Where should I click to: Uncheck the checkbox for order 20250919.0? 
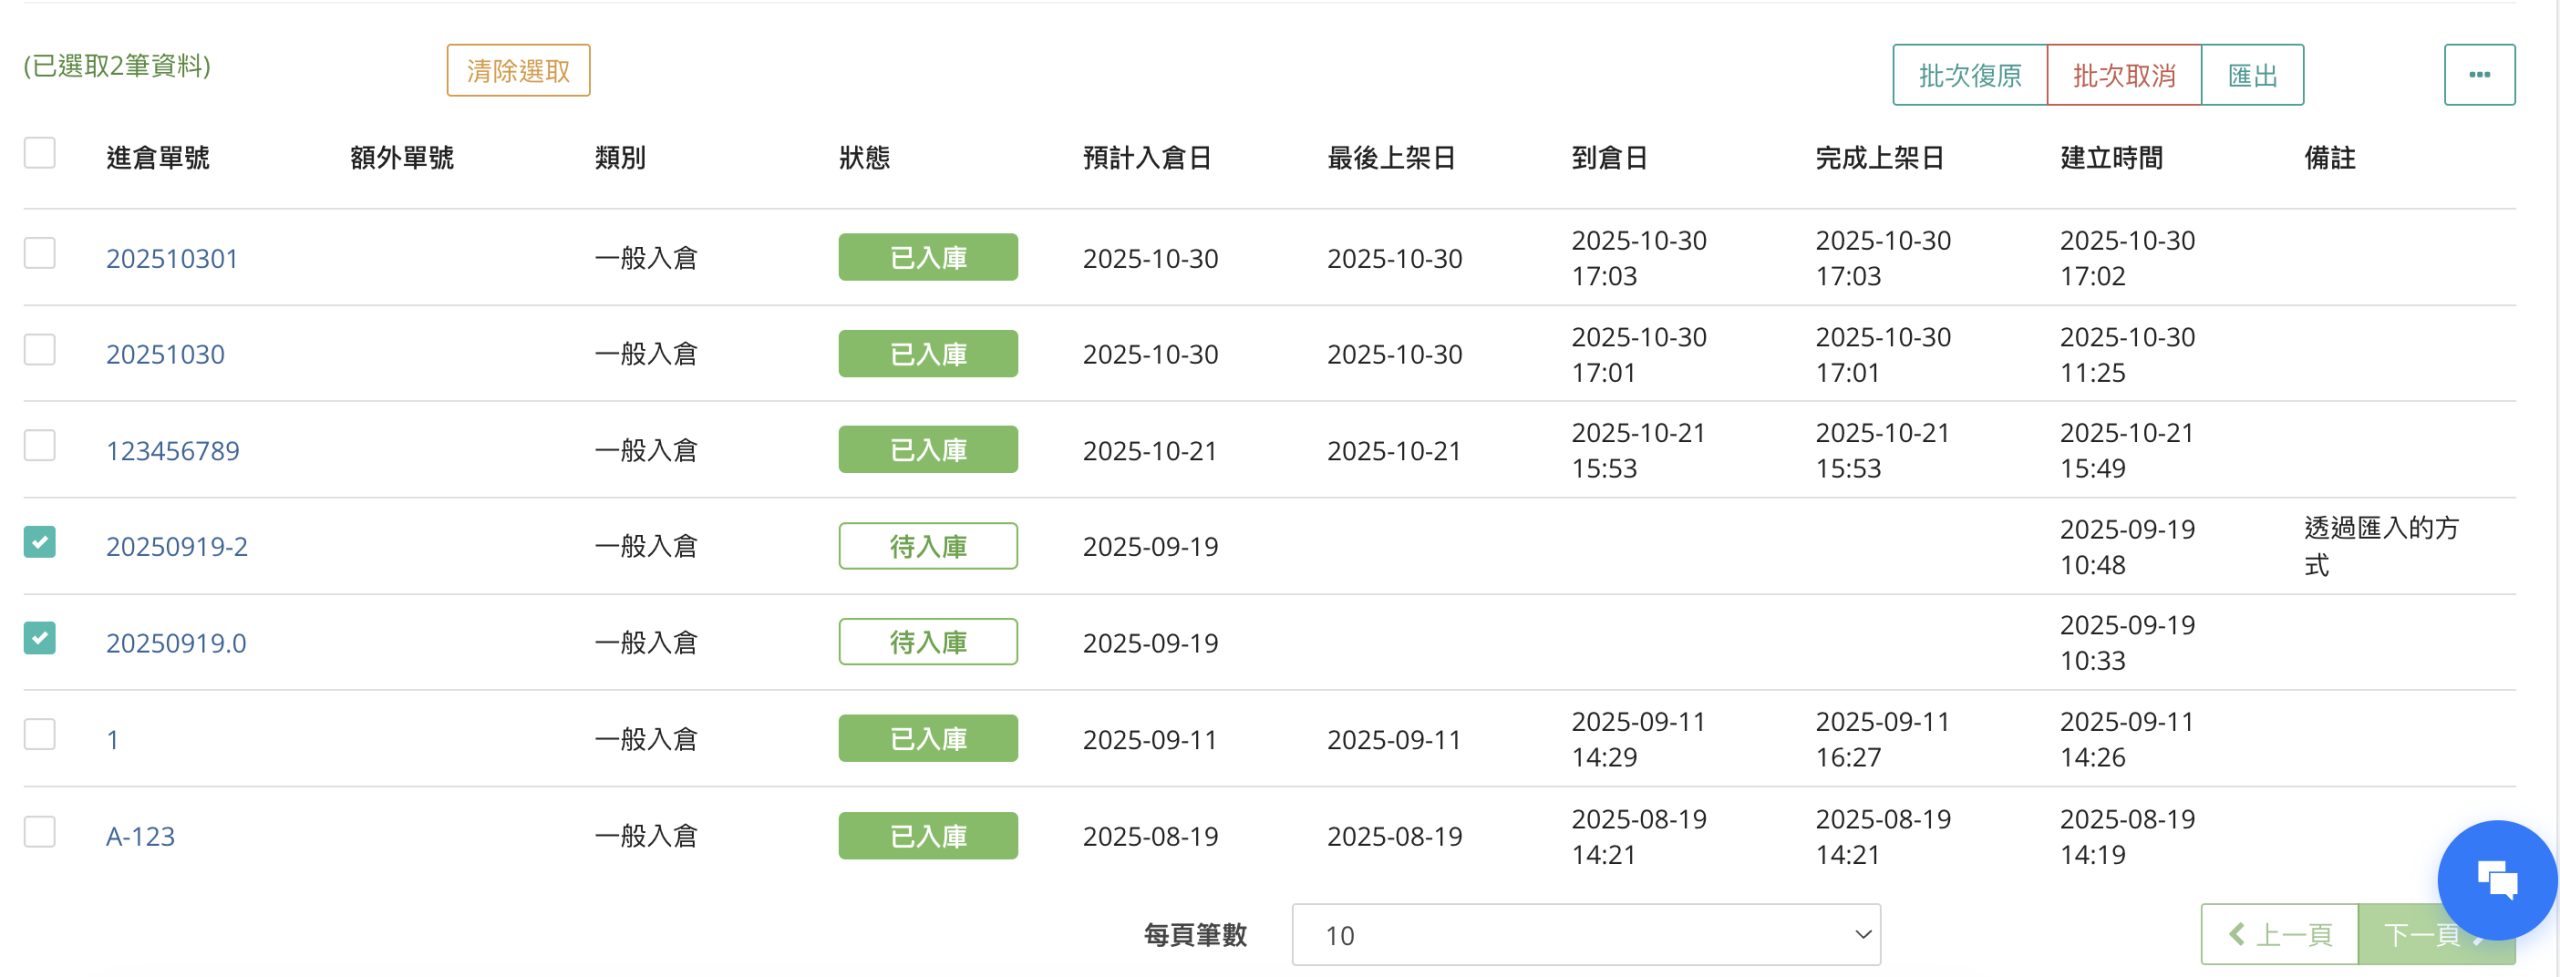tap(40, 638)
